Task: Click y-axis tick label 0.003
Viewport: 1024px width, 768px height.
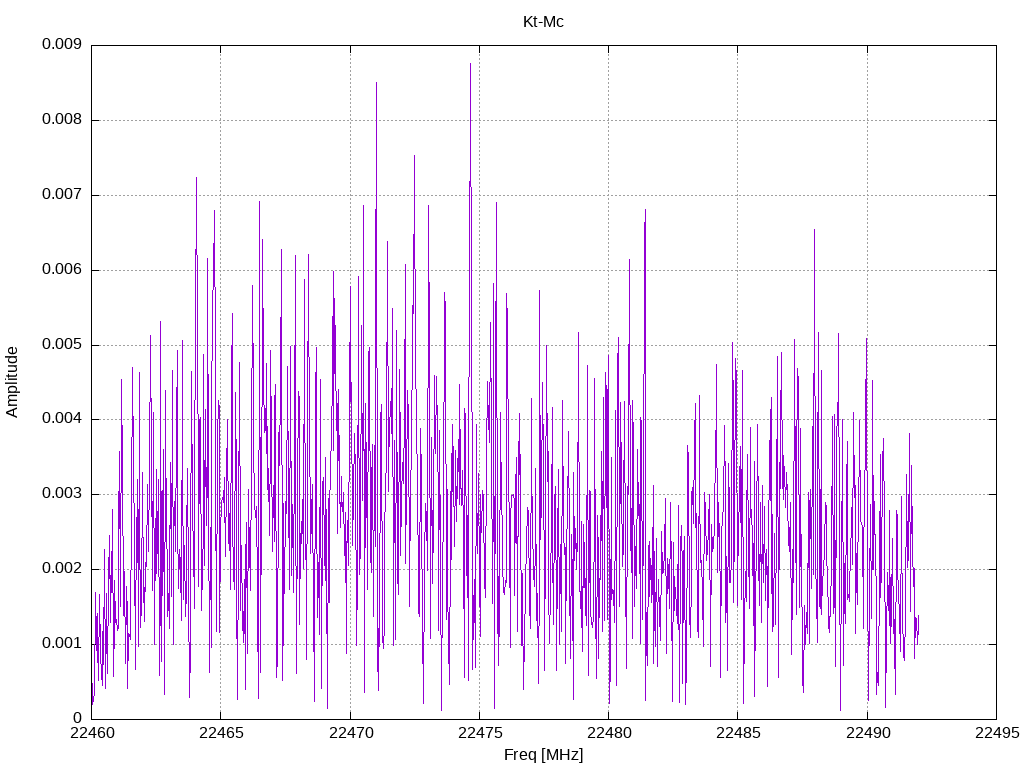Action: [x=62, y=494]
